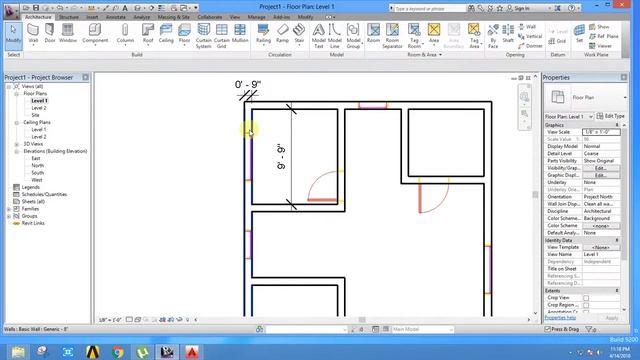Select the Room tool
This screenshot has width=640, height=360.
point(373,34)
